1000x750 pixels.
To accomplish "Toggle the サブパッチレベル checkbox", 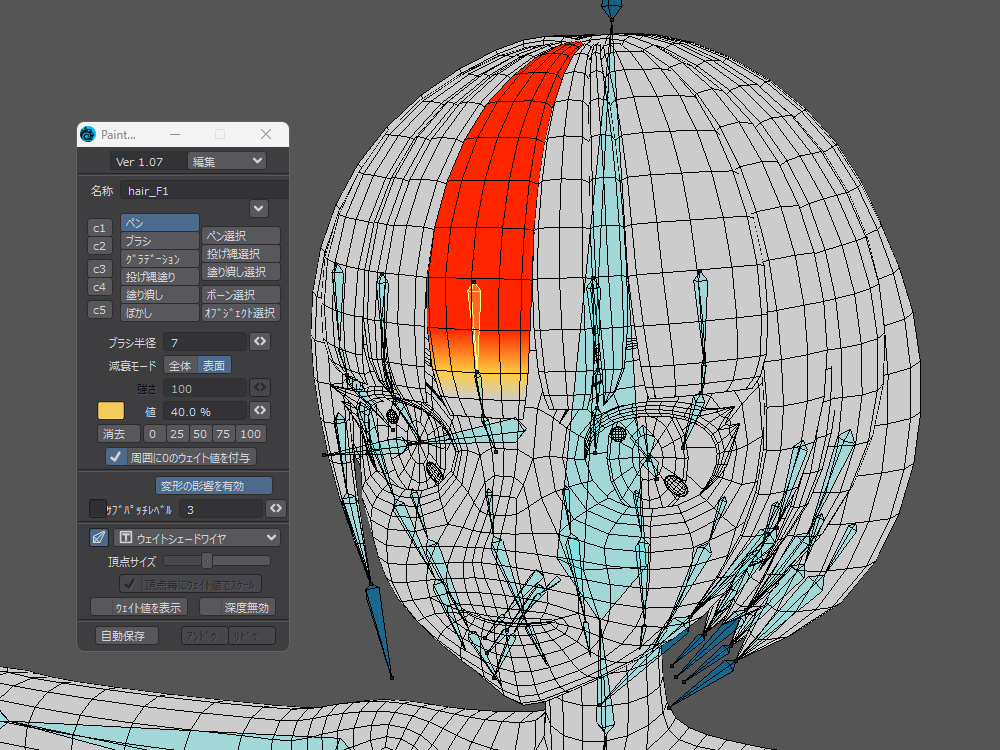I will tap(98, 509).
